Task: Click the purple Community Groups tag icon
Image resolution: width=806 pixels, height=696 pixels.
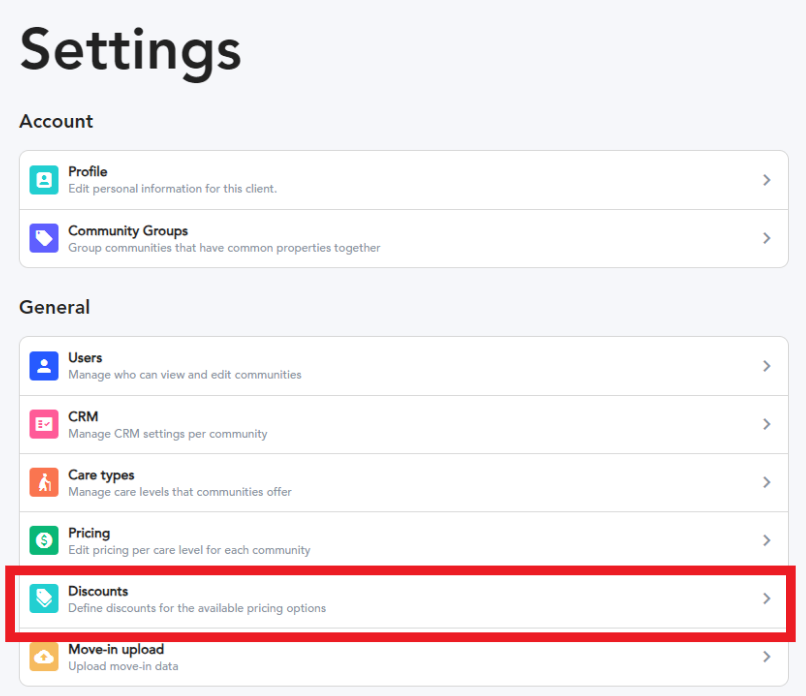Action: coord(44,238)
